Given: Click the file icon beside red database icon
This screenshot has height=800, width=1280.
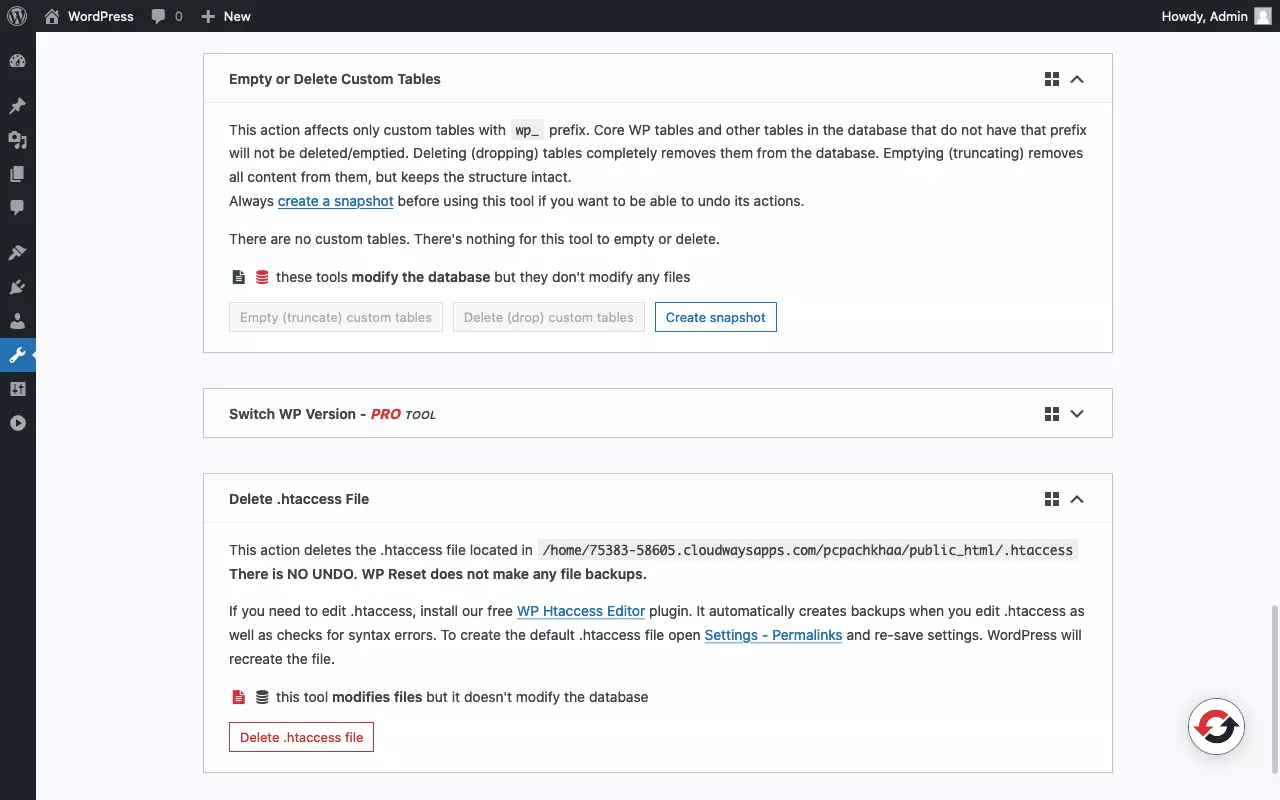Looking at the screenshot, I should (x=238, y=277).
